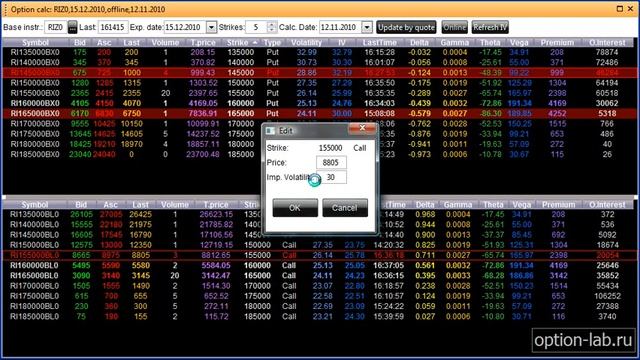Screen dimensions: 640x360
Task: Select row RI135000BX0
Action: coord(318,52)
